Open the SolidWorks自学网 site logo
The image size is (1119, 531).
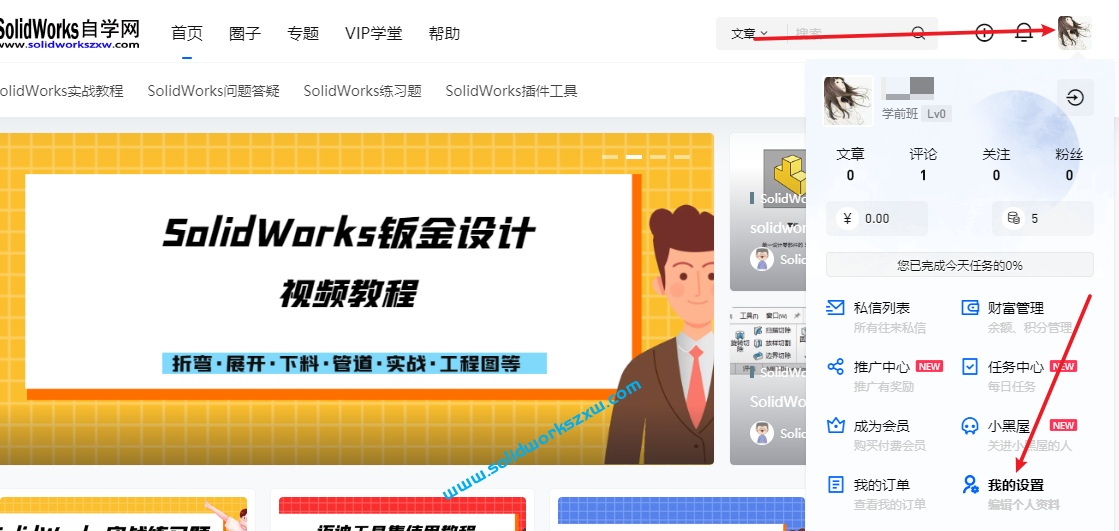pos(69,33)
